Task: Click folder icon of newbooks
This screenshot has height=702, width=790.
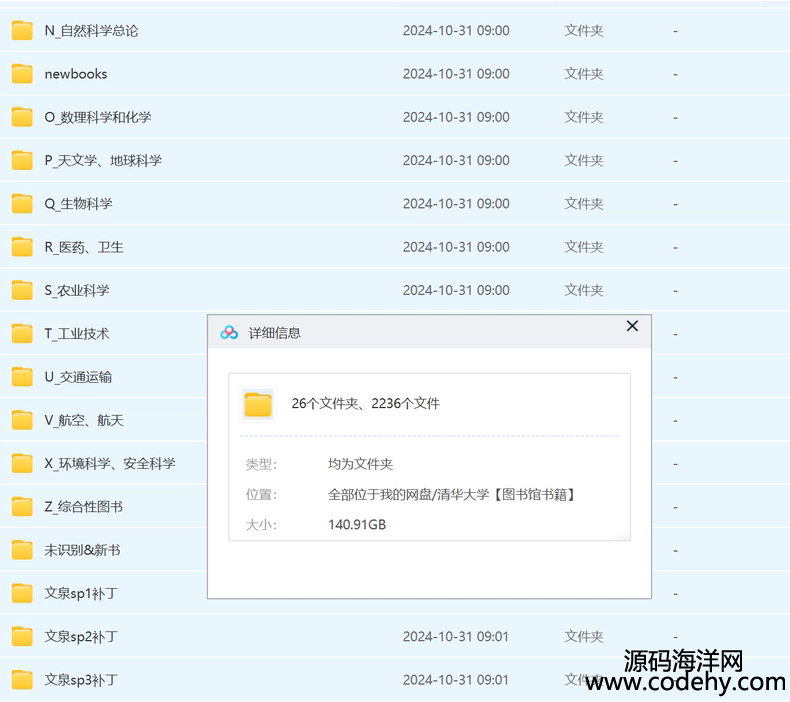Action: tap(22, 74)
